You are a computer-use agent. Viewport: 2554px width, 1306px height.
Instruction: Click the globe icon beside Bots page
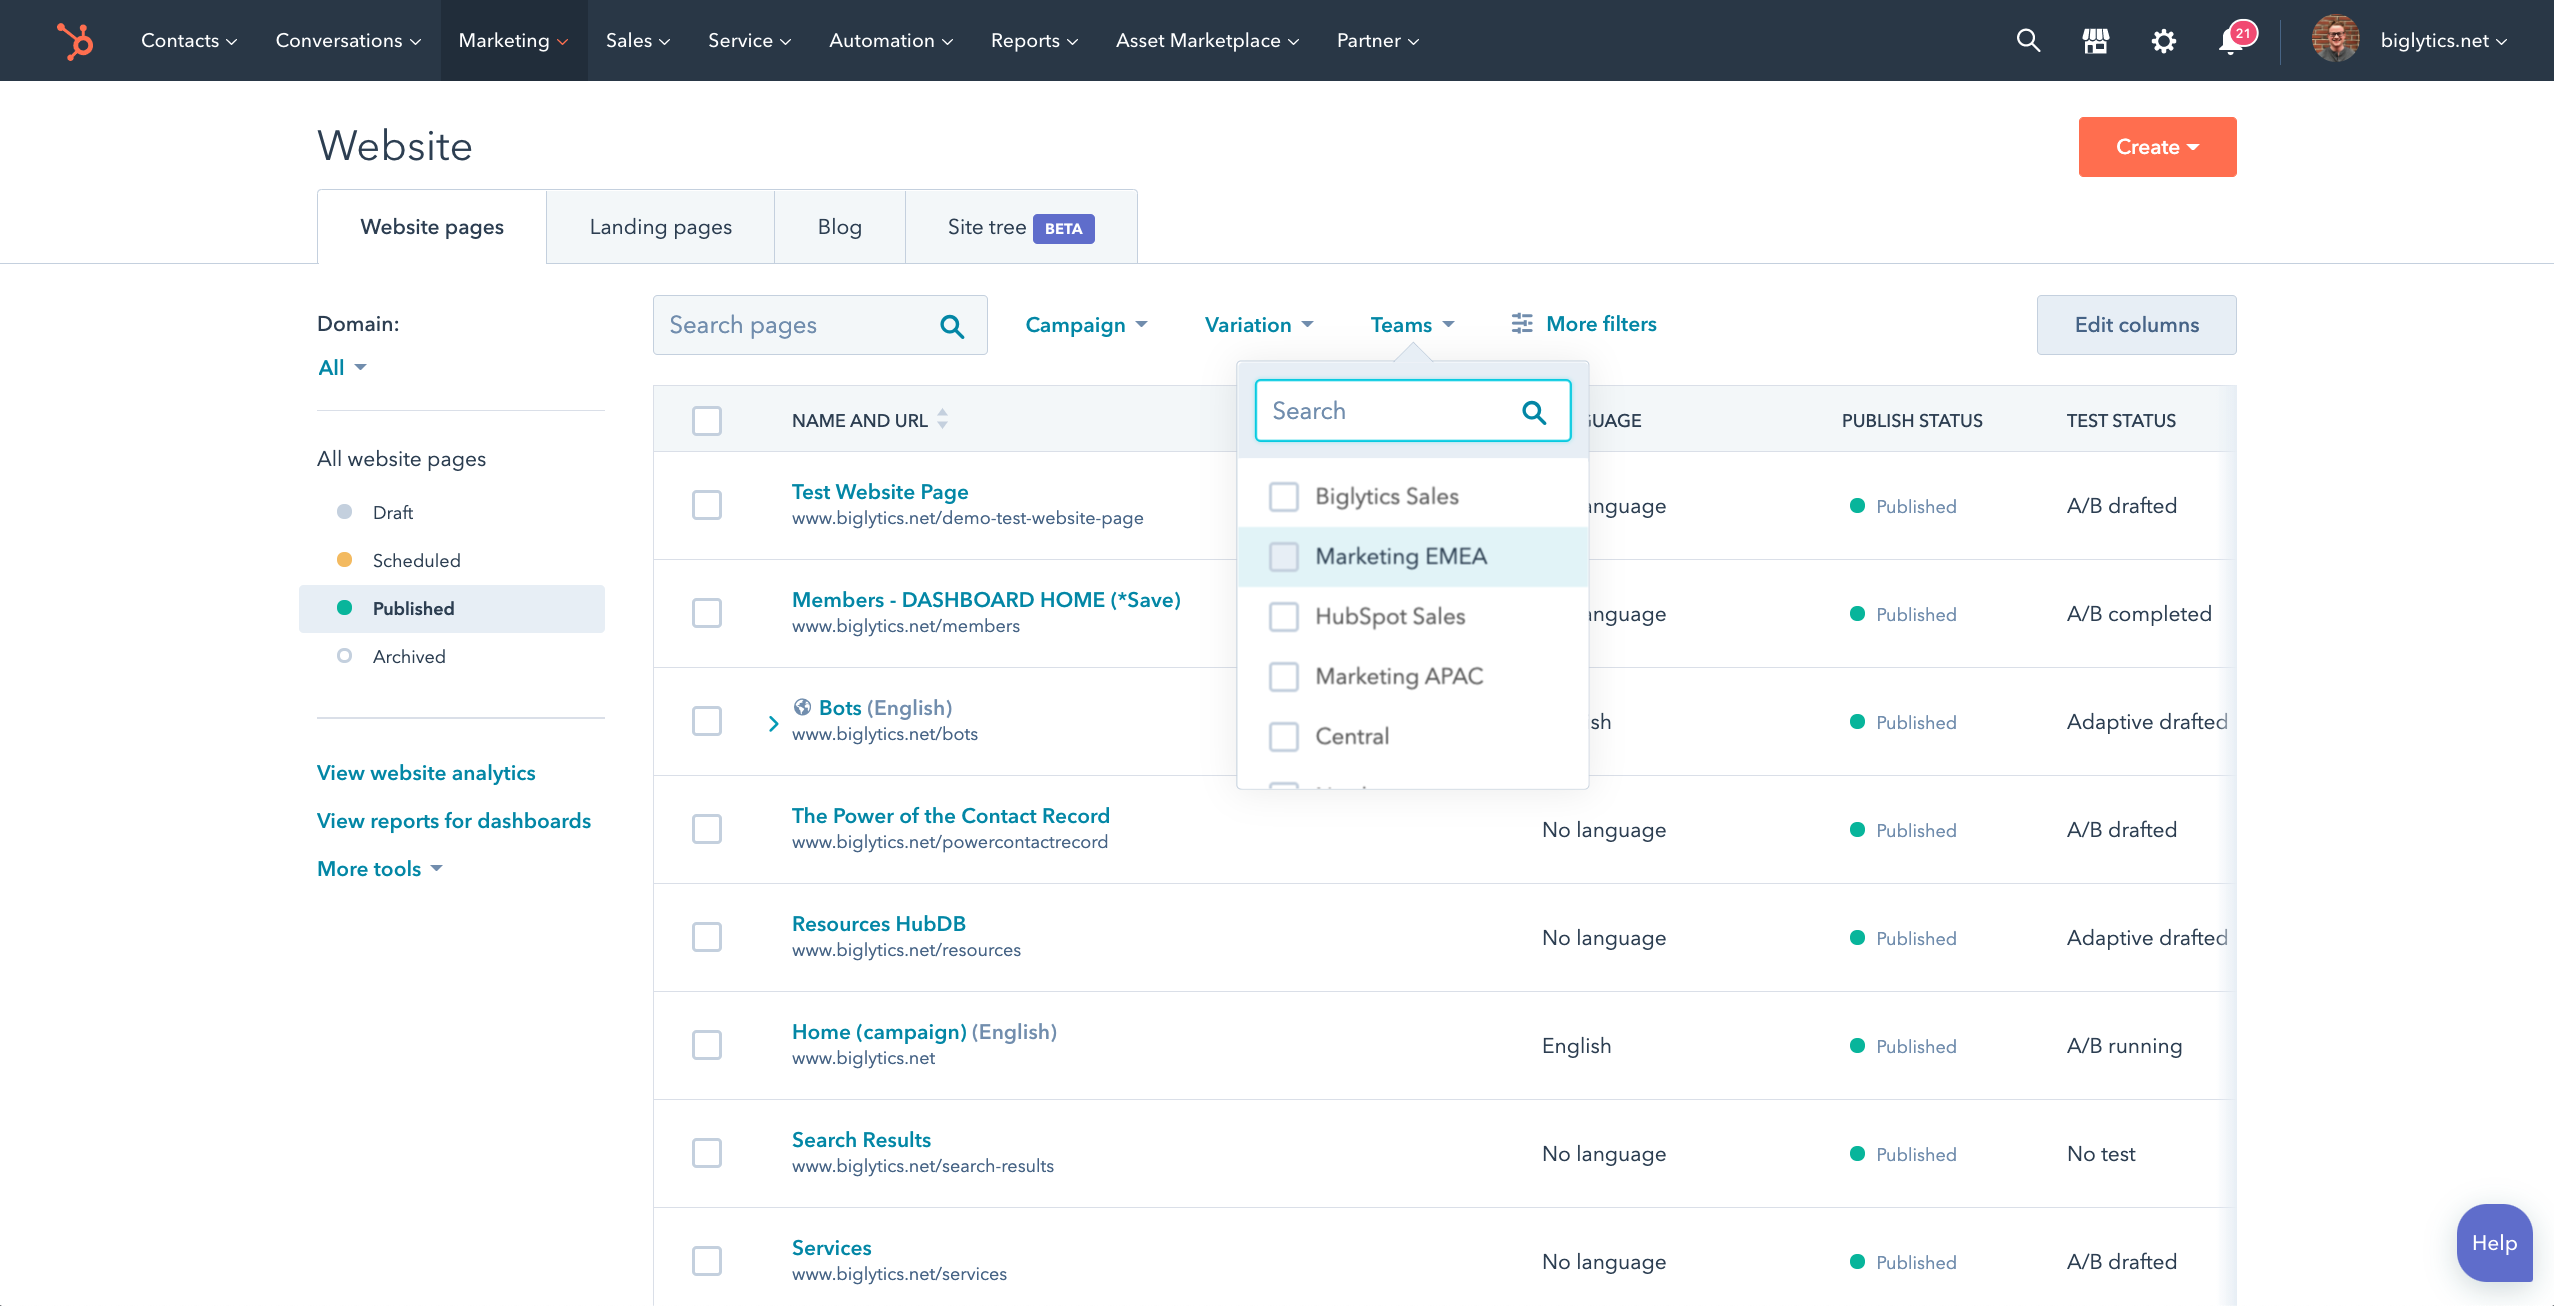[803, 707]
